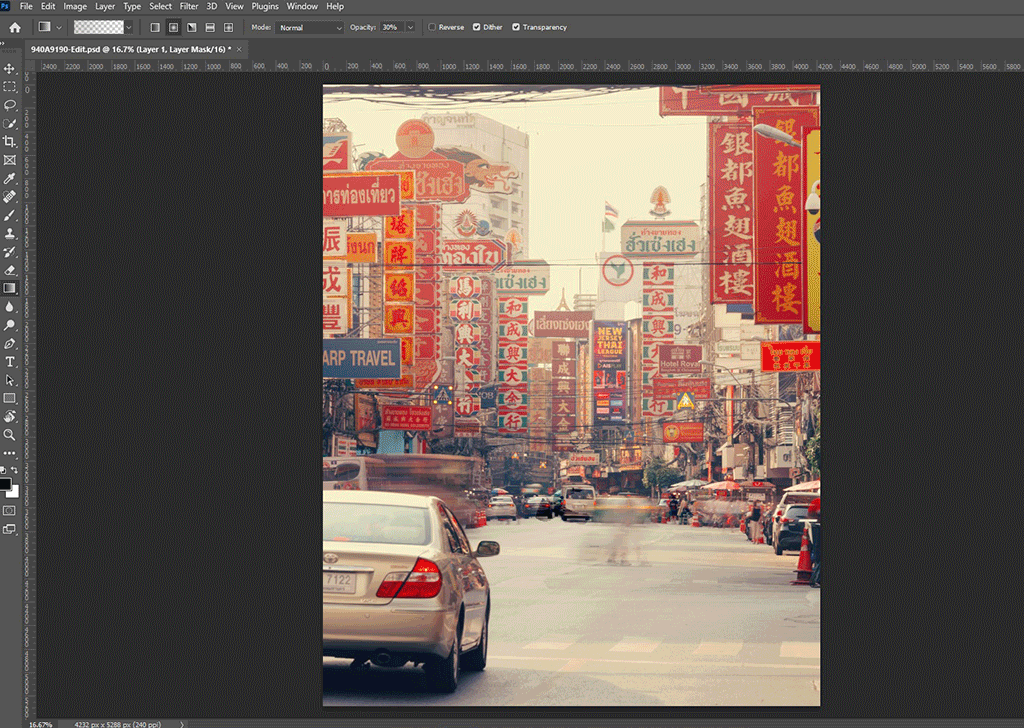Select the Crop tool

[x=10, y=142]
